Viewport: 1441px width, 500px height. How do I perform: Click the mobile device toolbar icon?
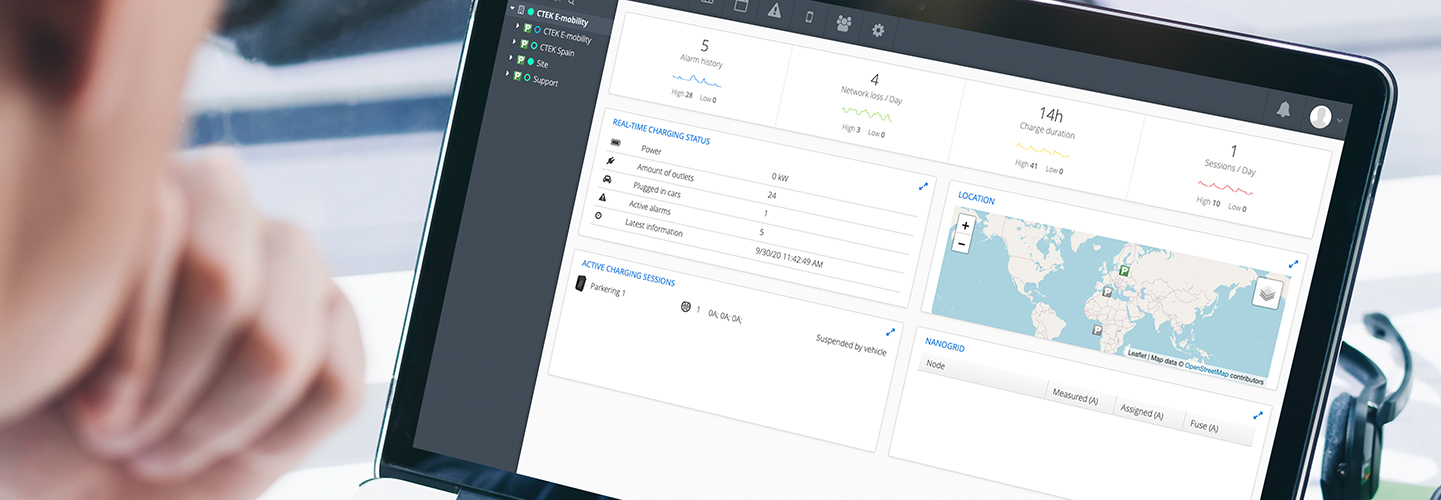(809, 17)
